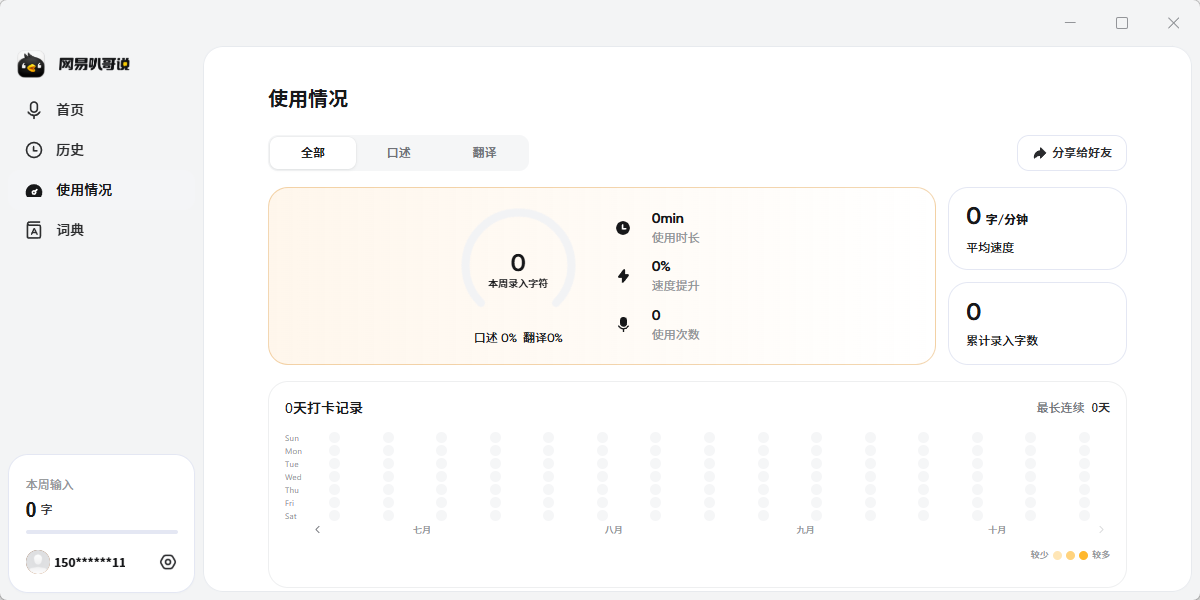The image size is (1200, 600).
Task: Click the 口述 0% text
Action: pos(495,338)
